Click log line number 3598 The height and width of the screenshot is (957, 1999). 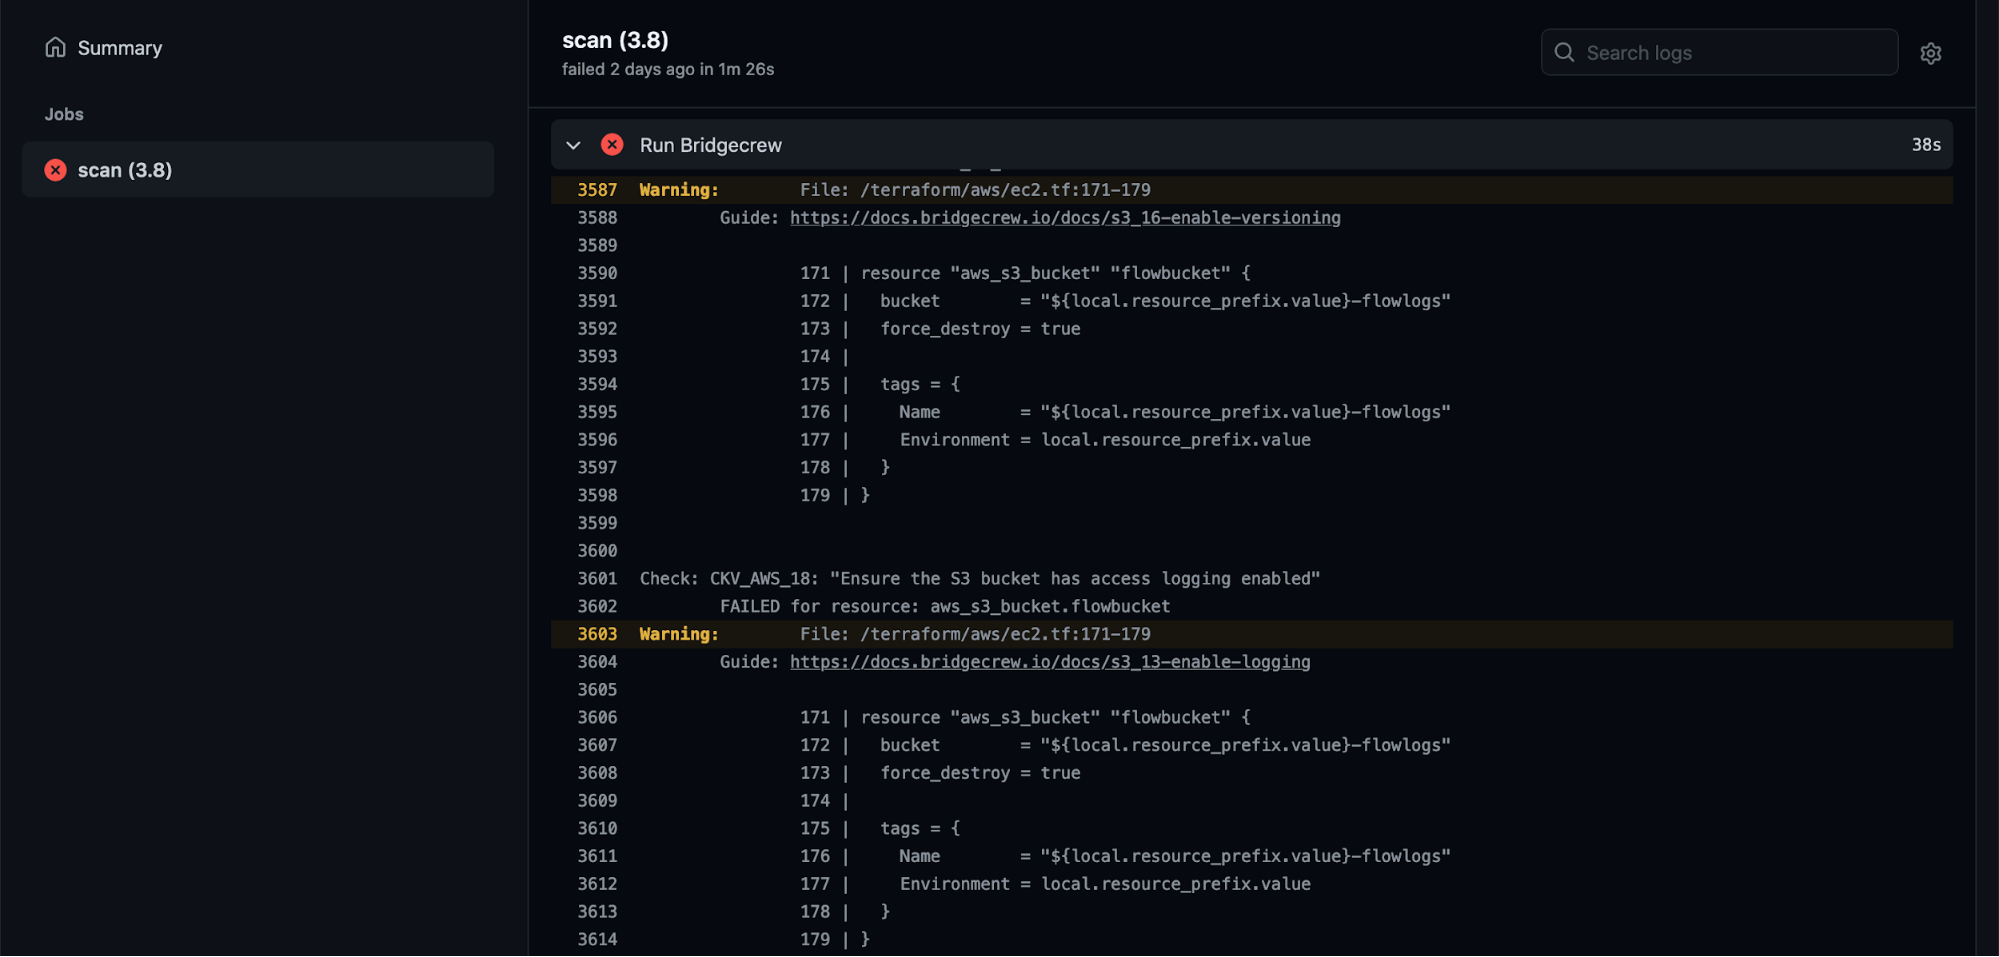[597, 496]
